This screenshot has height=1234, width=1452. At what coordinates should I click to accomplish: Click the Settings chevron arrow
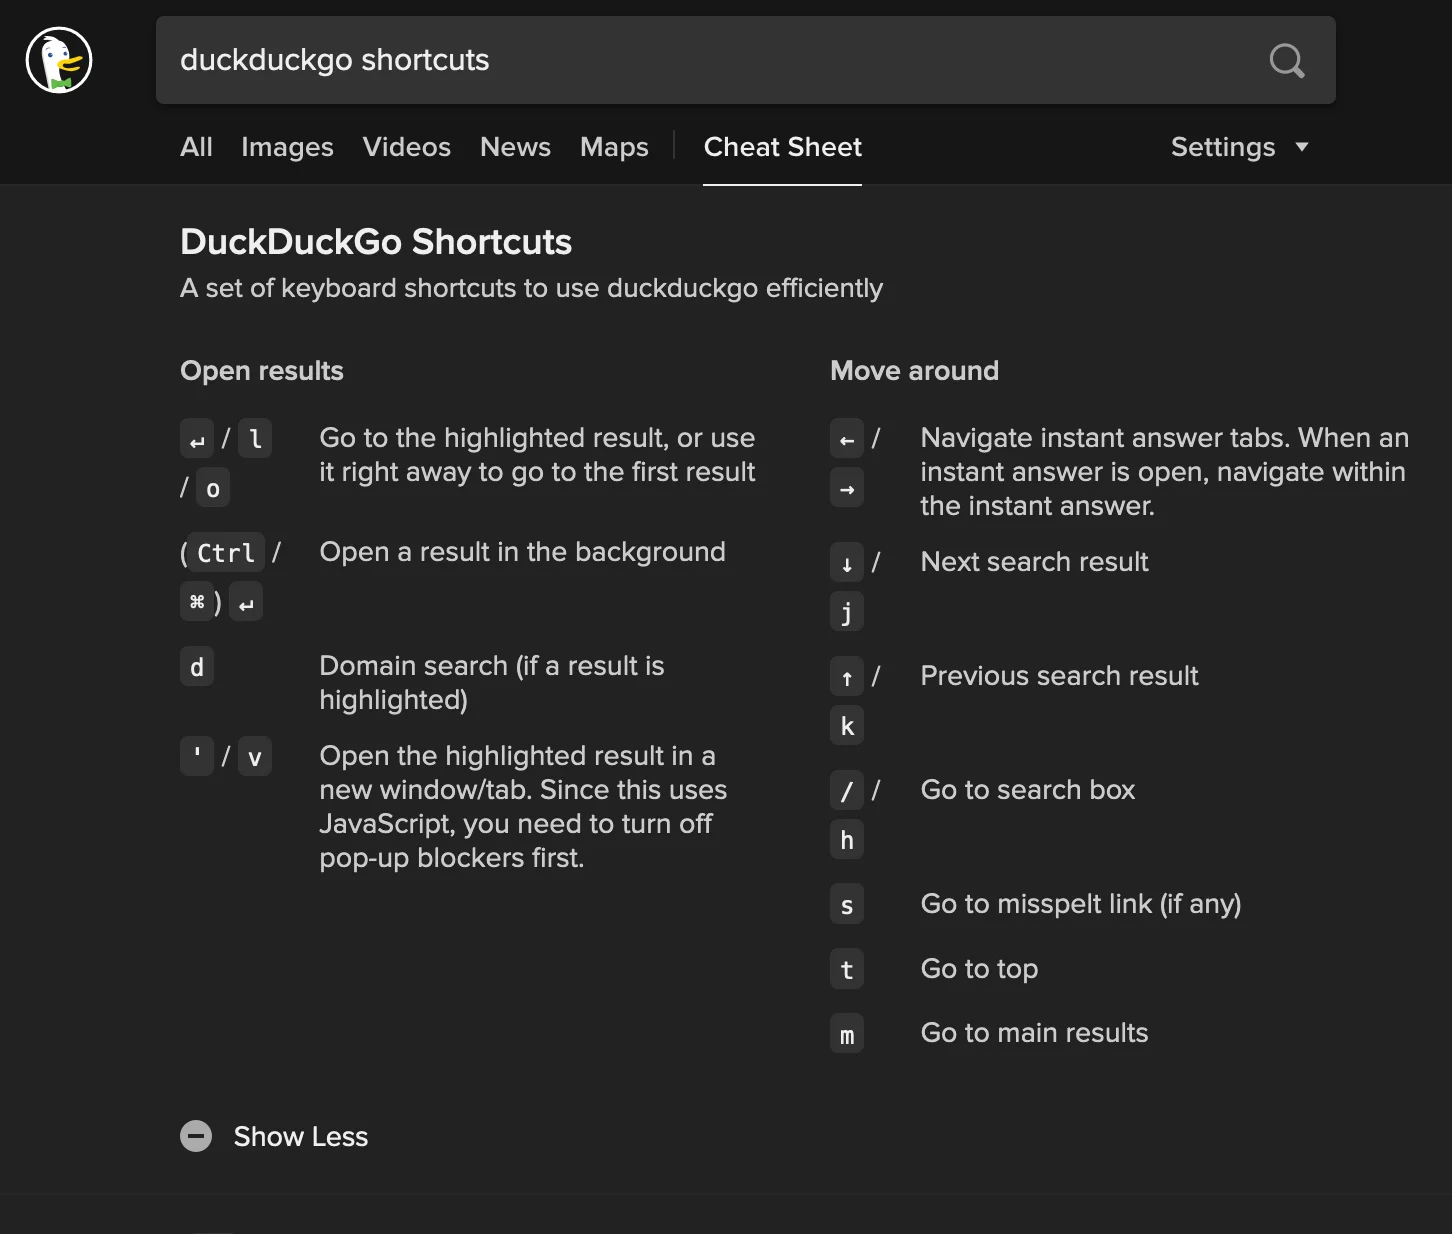[x=1302, y=147]
